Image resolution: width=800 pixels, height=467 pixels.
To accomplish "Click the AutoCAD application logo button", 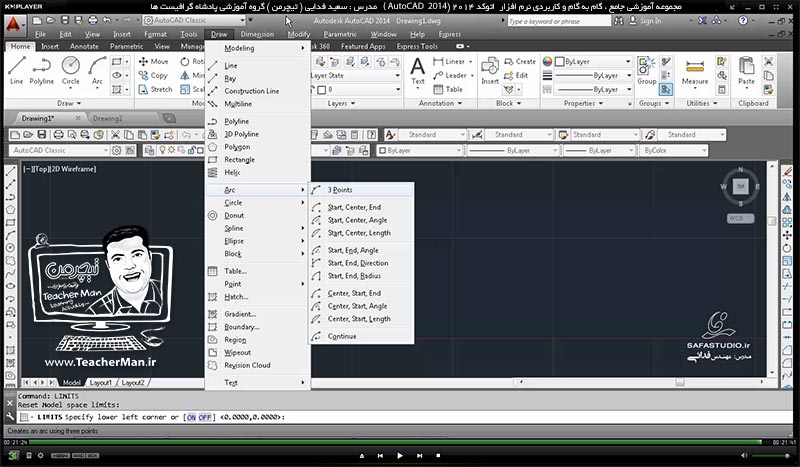I will (14, 24).
